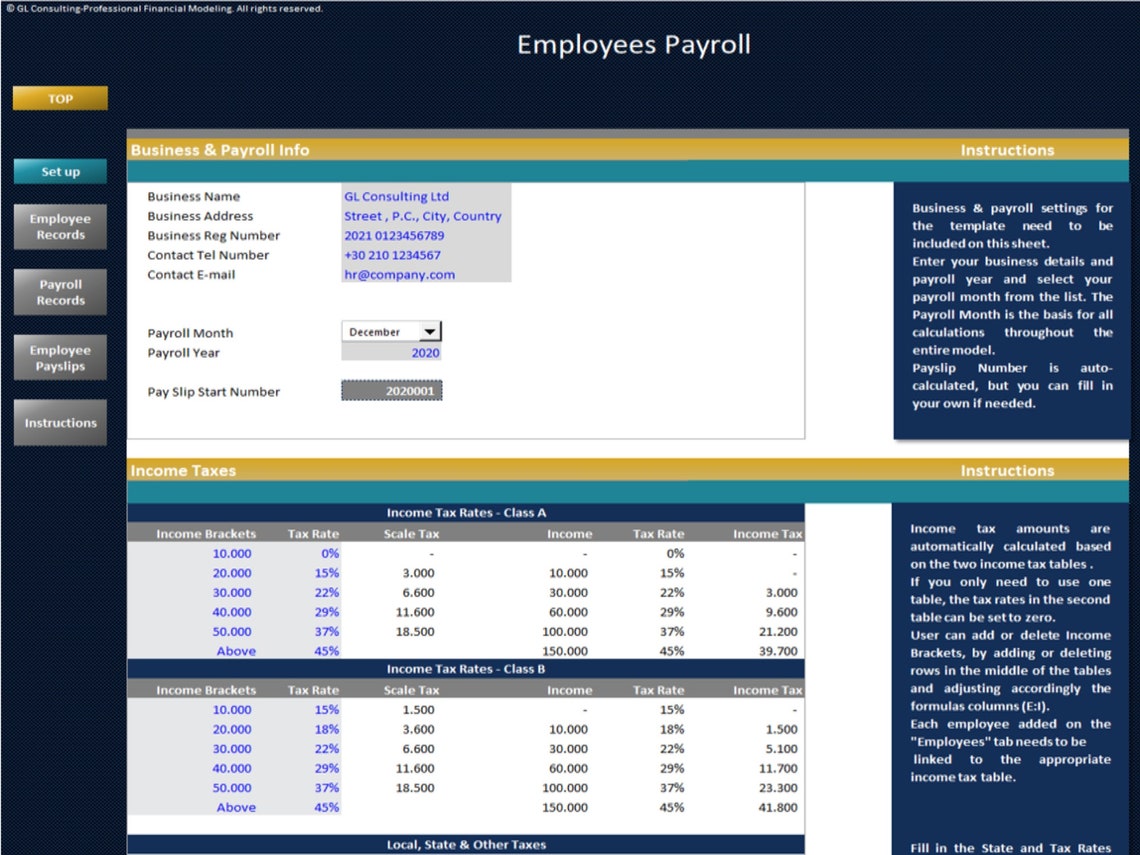Viewport: 1140px width, 855px height.
Task: Select the Payroll Year value 2020
Action: [424, 352]
